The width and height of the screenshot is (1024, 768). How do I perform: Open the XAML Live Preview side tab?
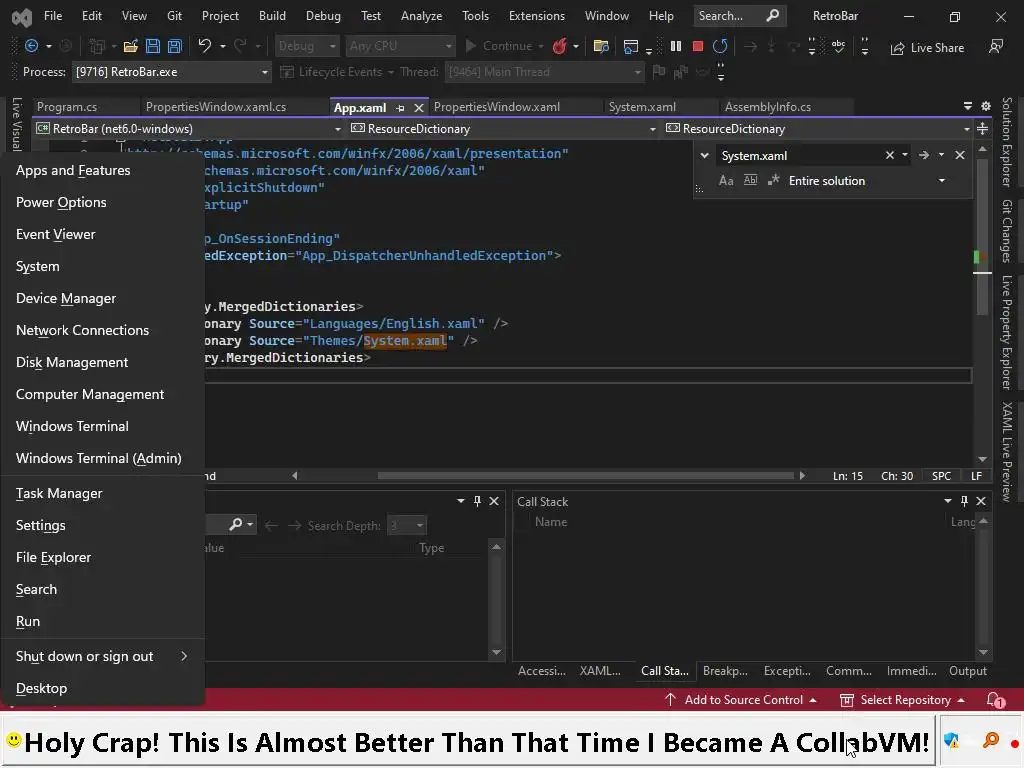click(1006, 452)
